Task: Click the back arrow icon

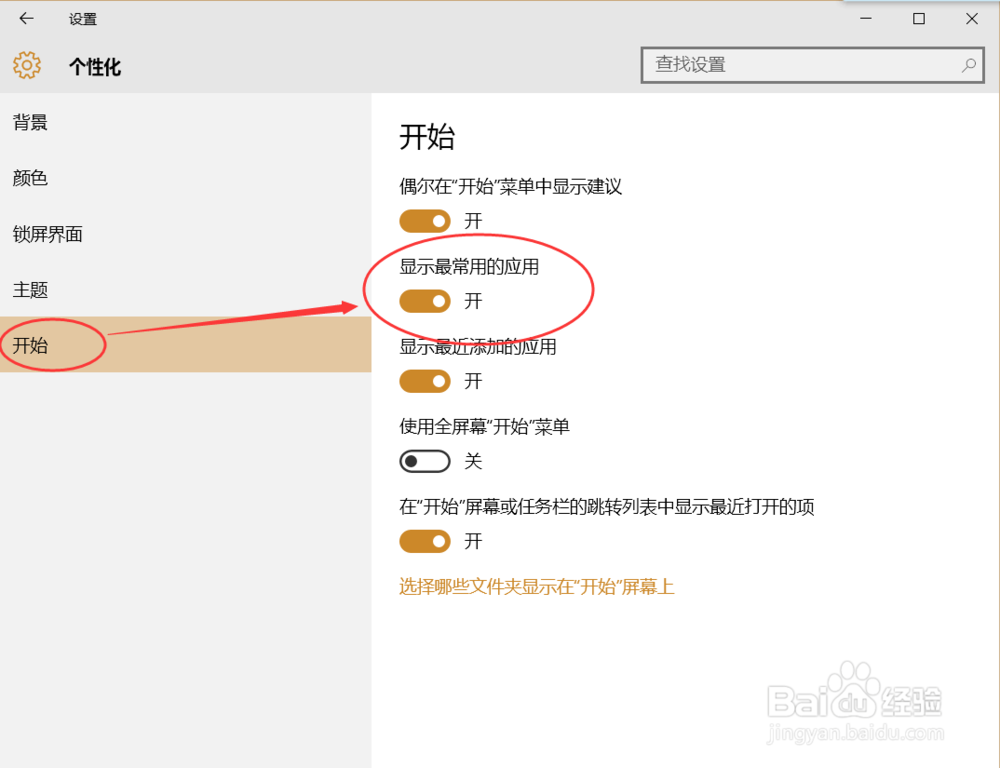Action: click(x=26, y=18)
